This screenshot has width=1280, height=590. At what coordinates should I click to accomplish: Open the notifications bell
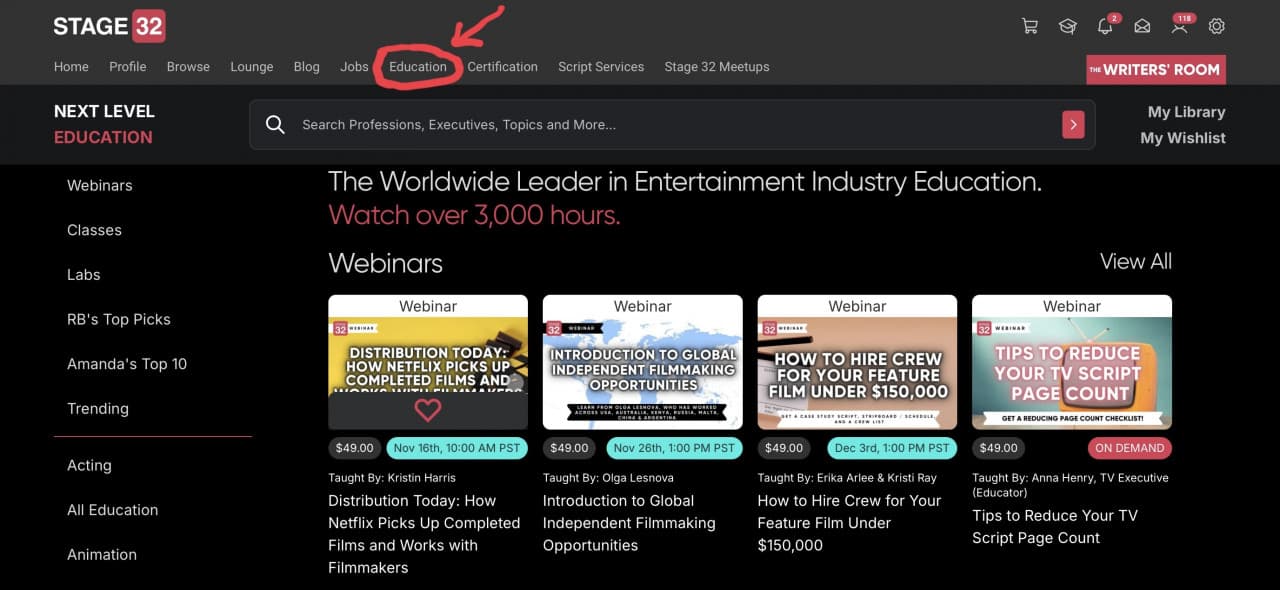(1105, 26)
